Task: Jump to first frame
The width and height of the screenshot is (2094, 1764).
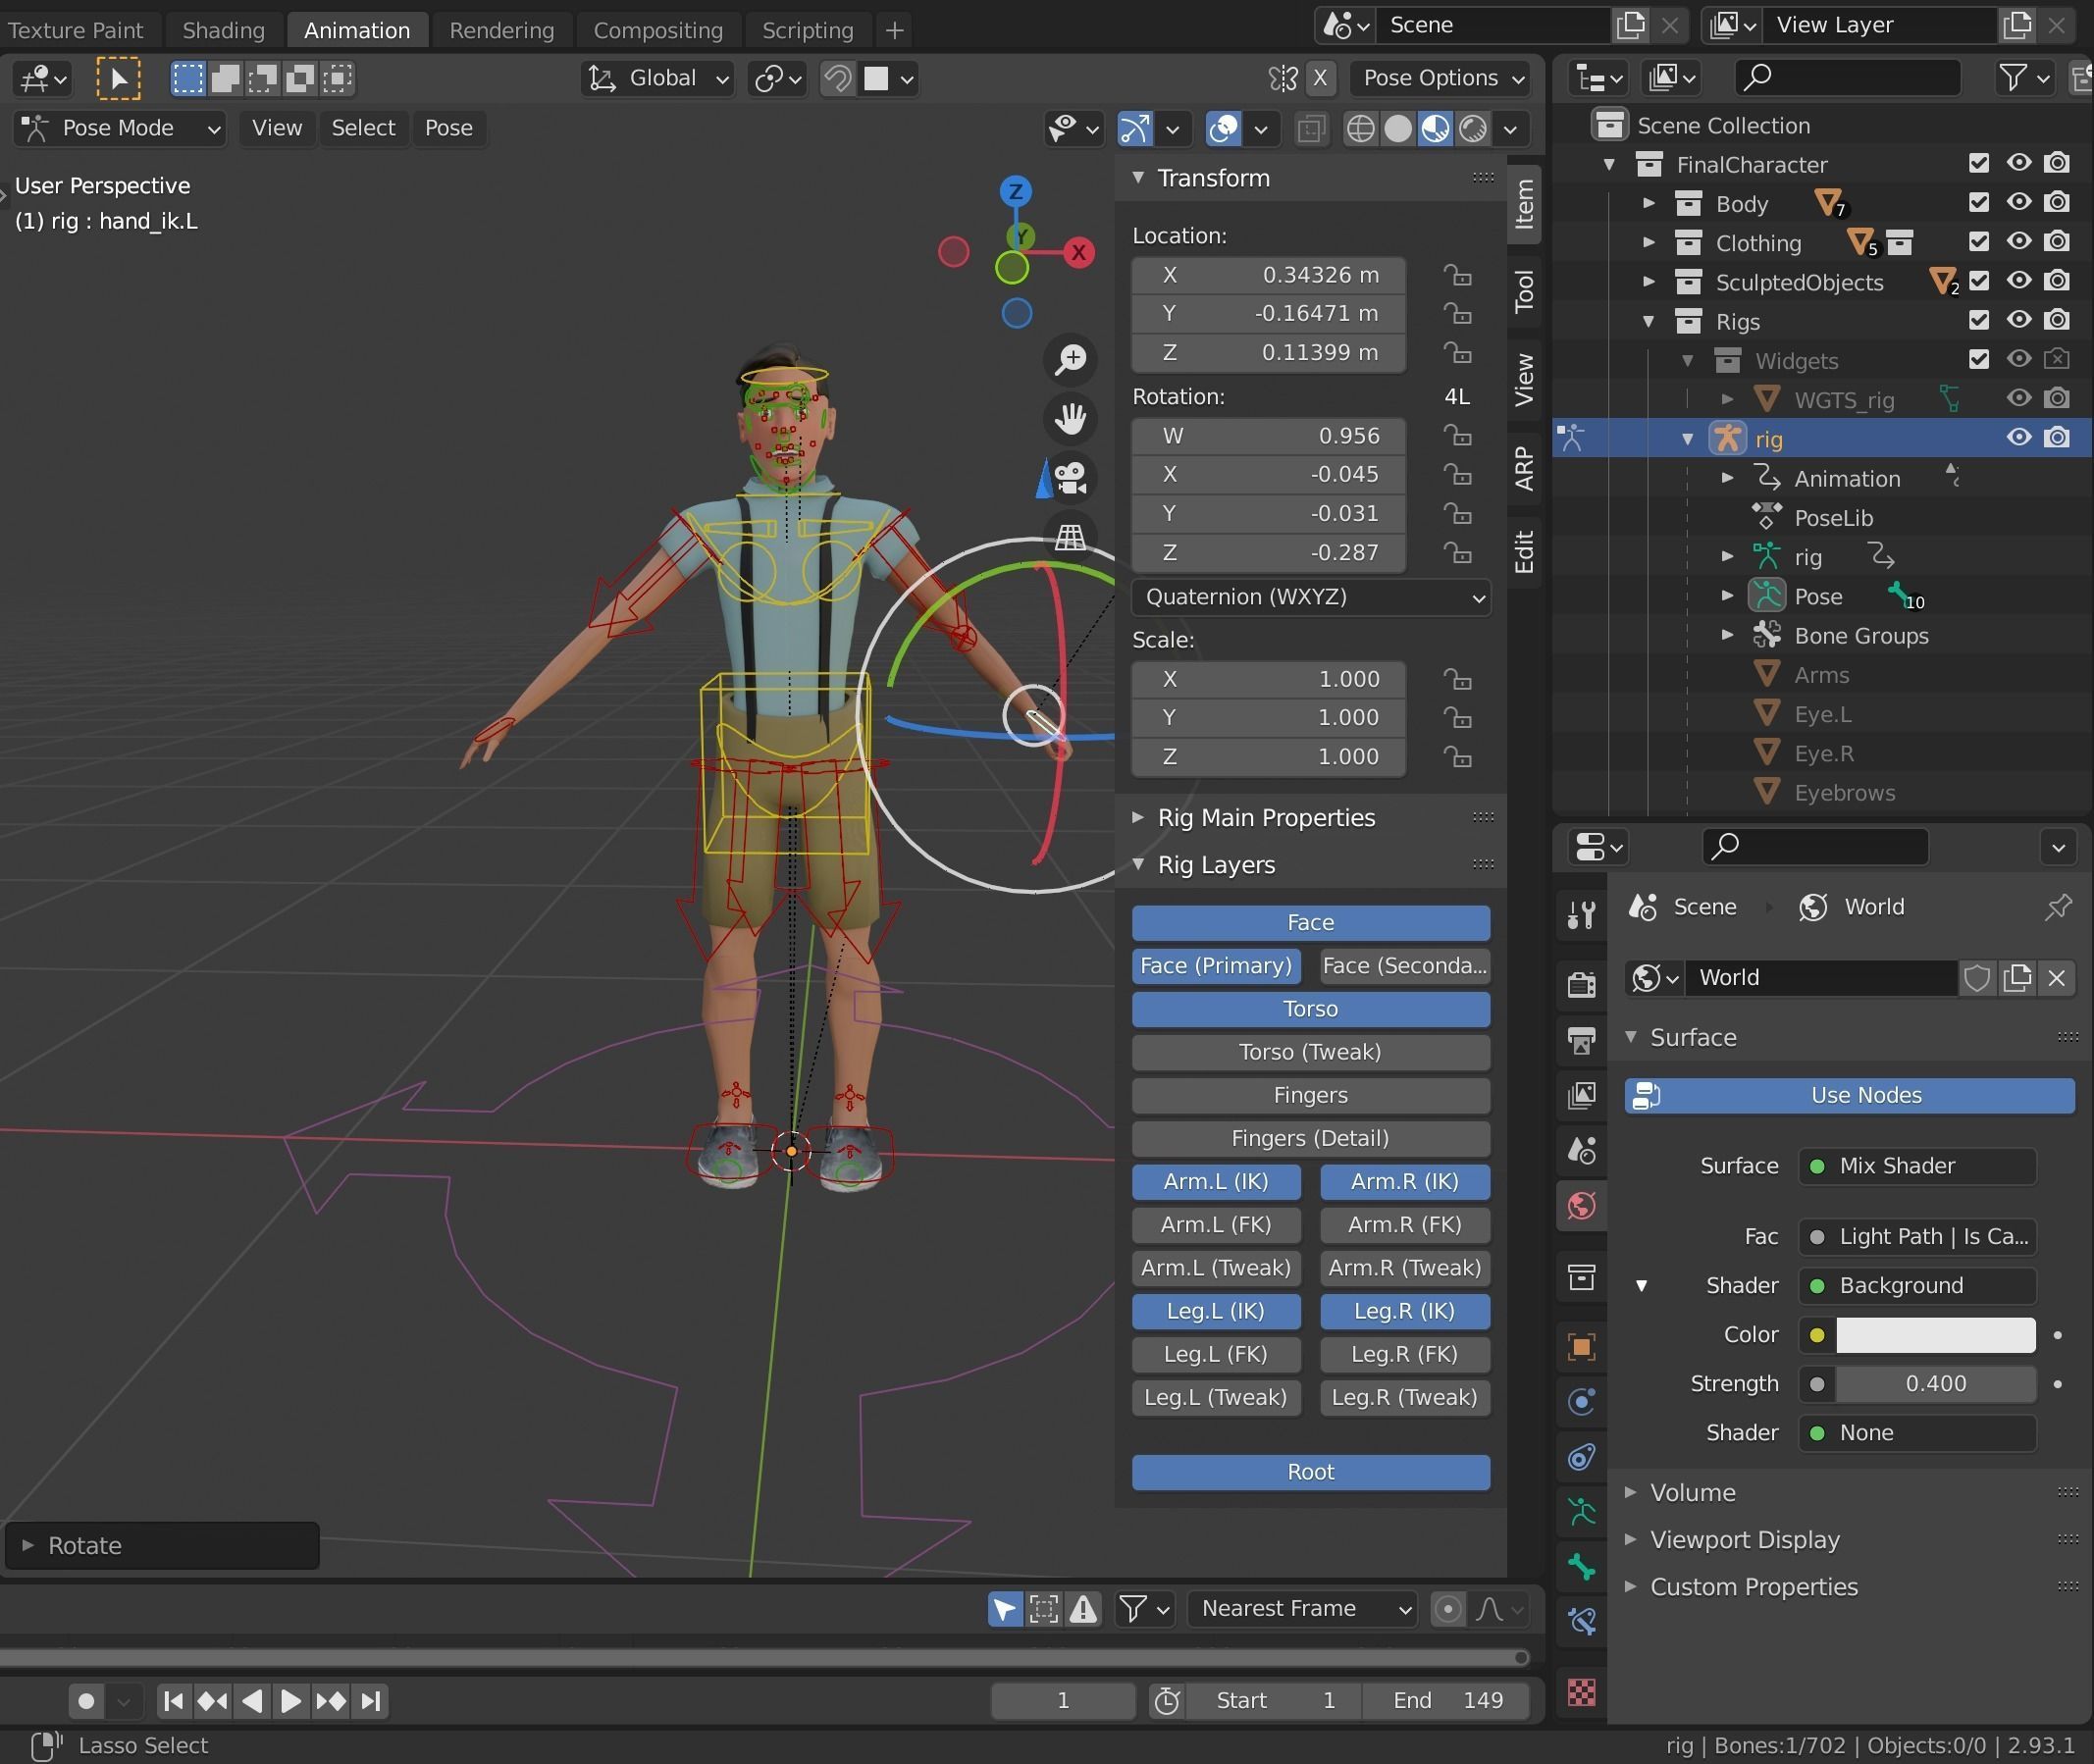Action: point(173,1701)
